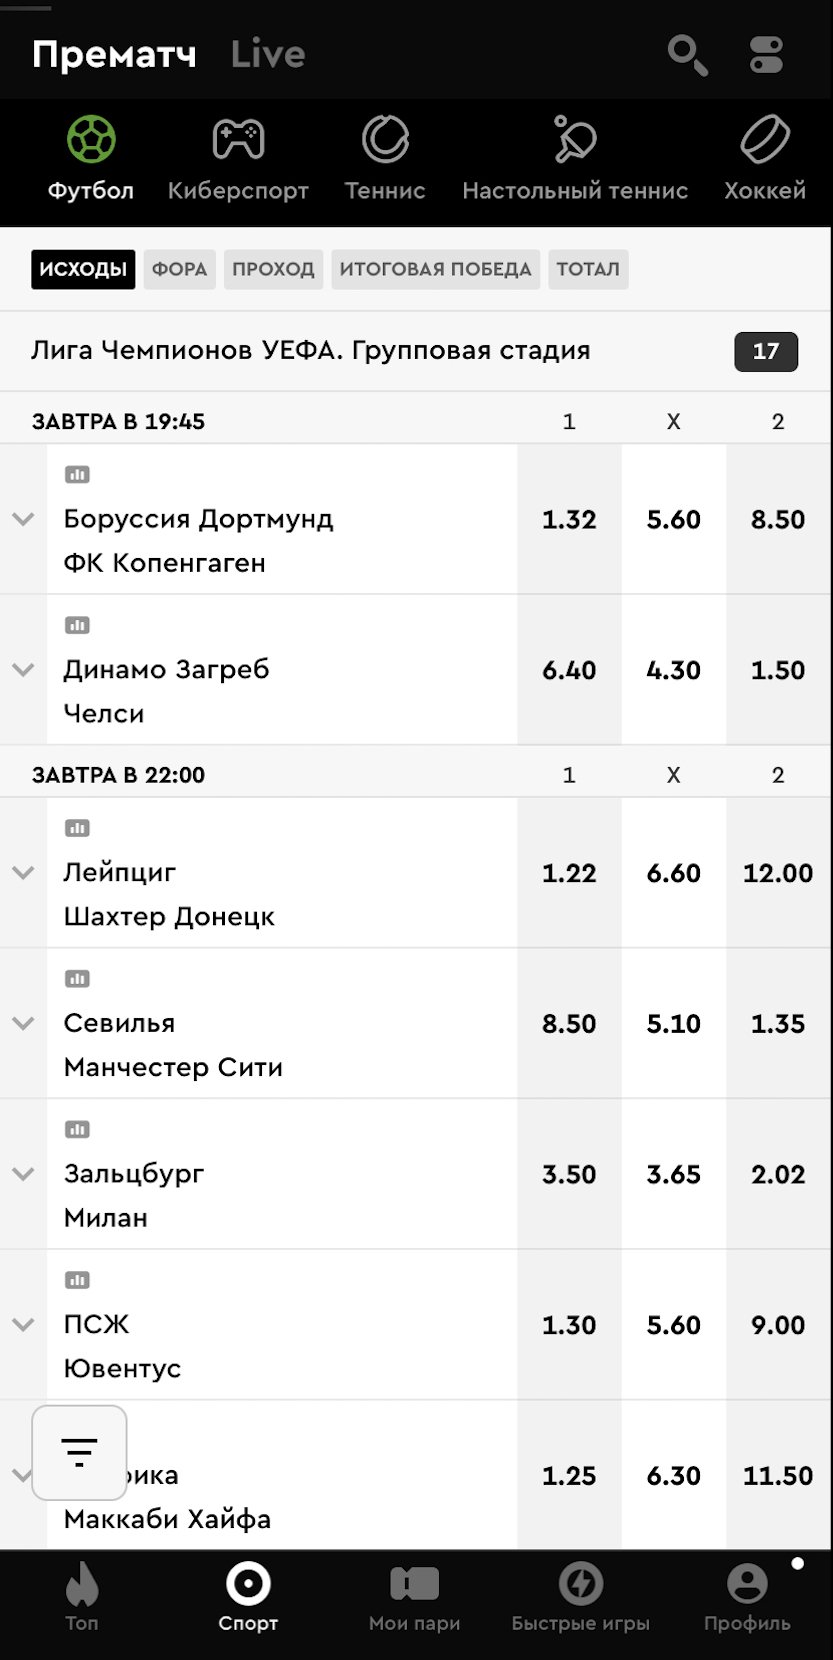
Task: Select the Теннис ball icon
Action: pos(385,140)
